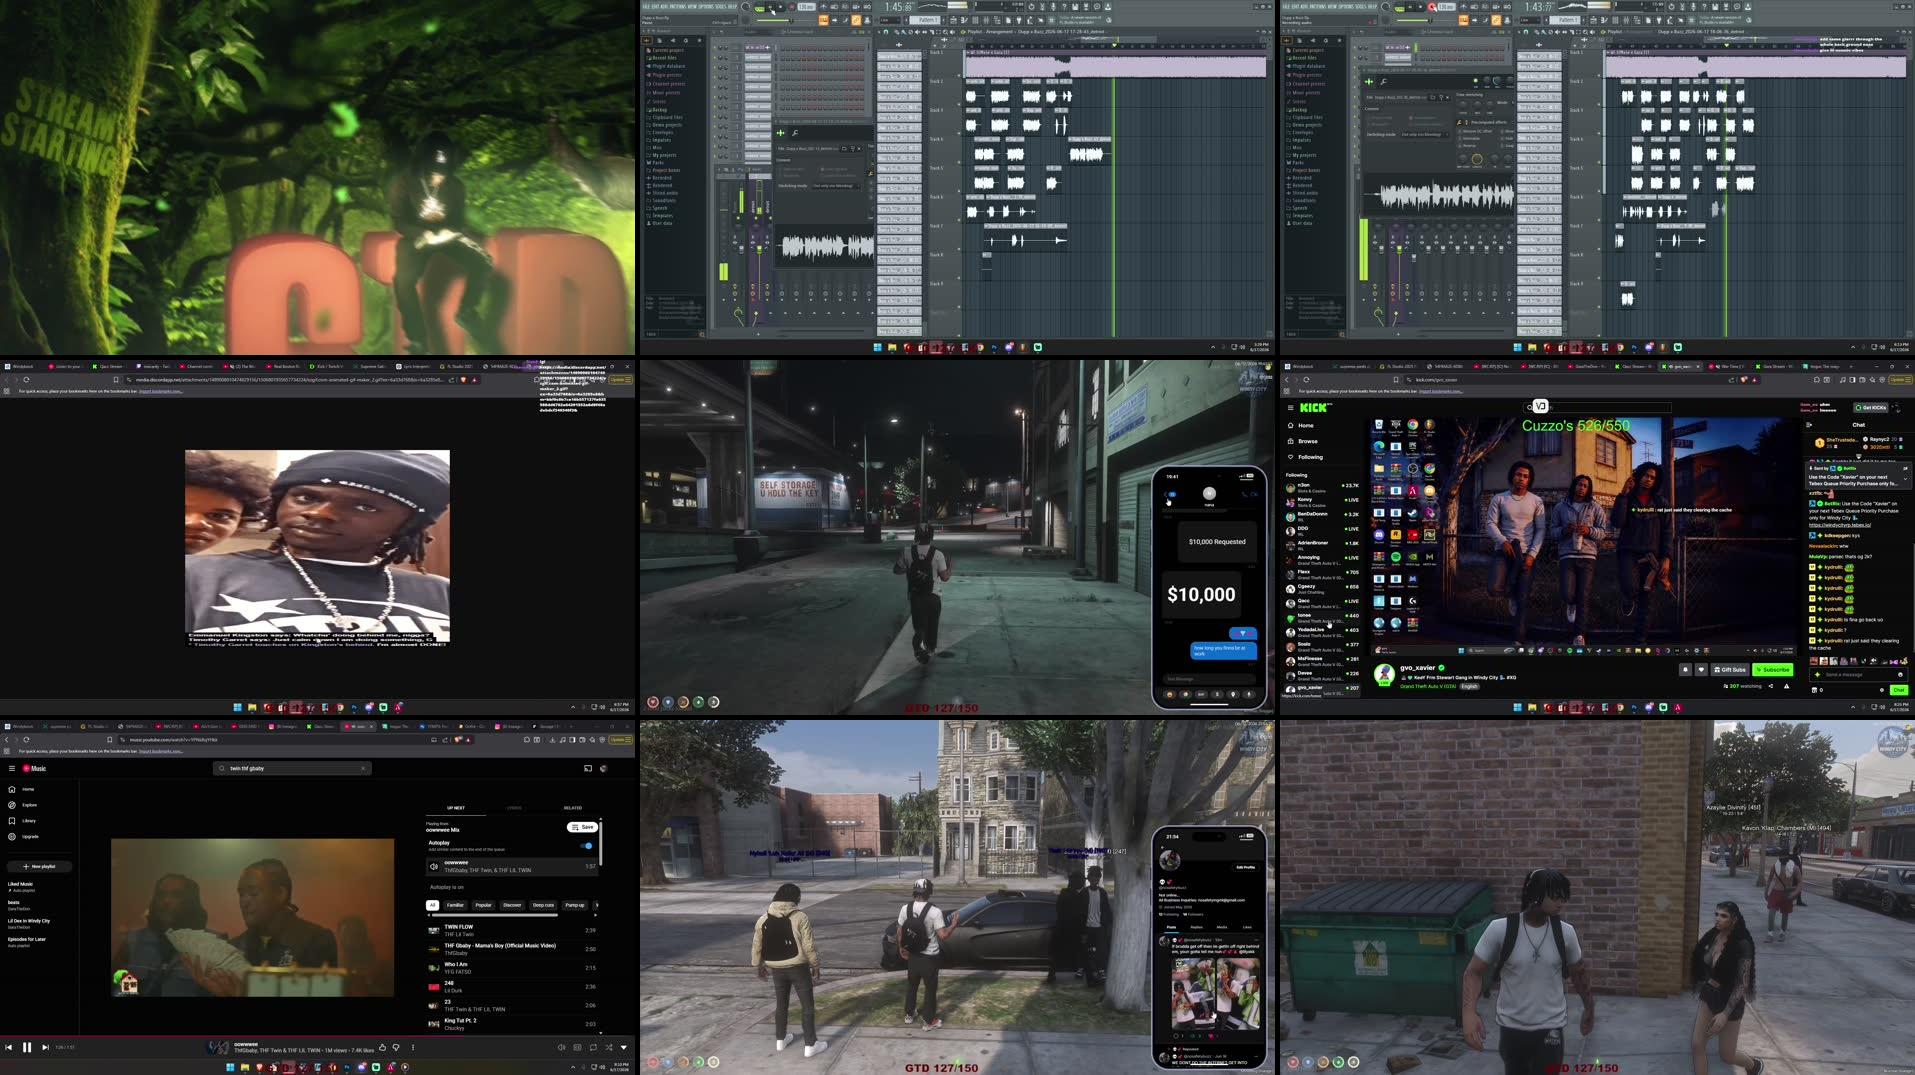
Task: Open File Explorer from the Kick window taskbar
Action: (x=1533, y=707)
